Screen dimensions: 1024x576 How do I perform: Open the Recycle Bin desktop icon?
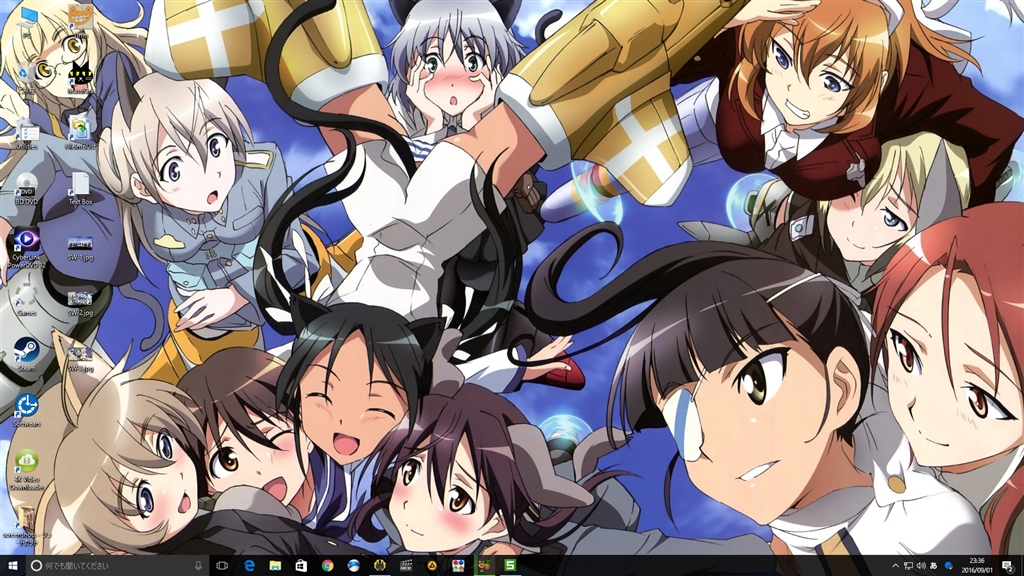(26, 77)
